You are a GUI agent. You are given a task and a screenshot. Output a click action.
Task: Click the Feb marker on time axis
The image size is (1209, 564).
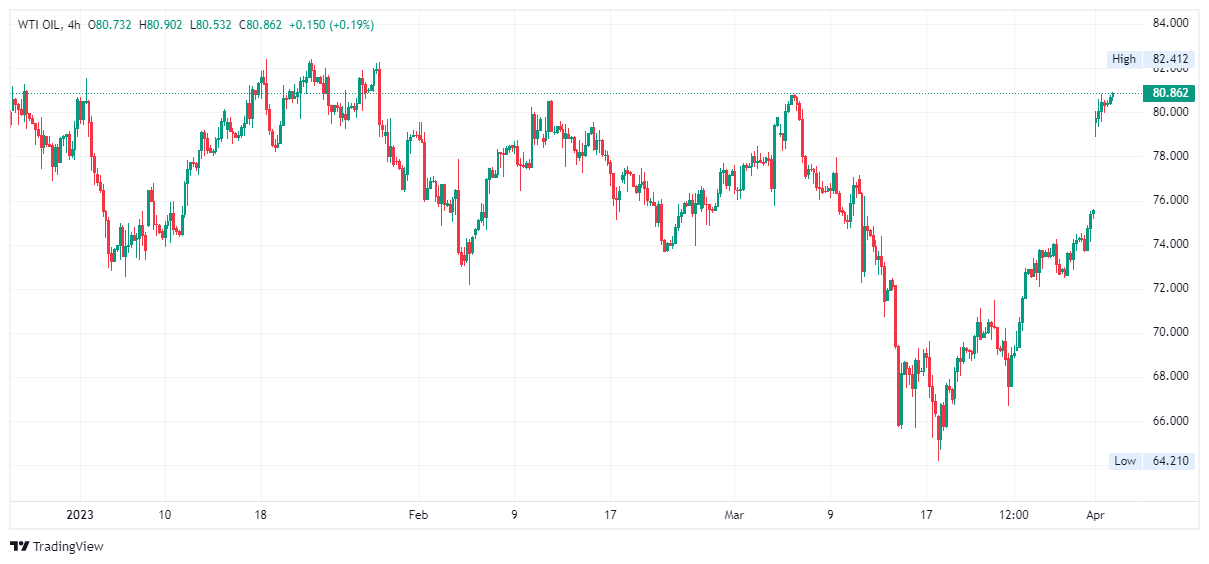click(418, 515)
